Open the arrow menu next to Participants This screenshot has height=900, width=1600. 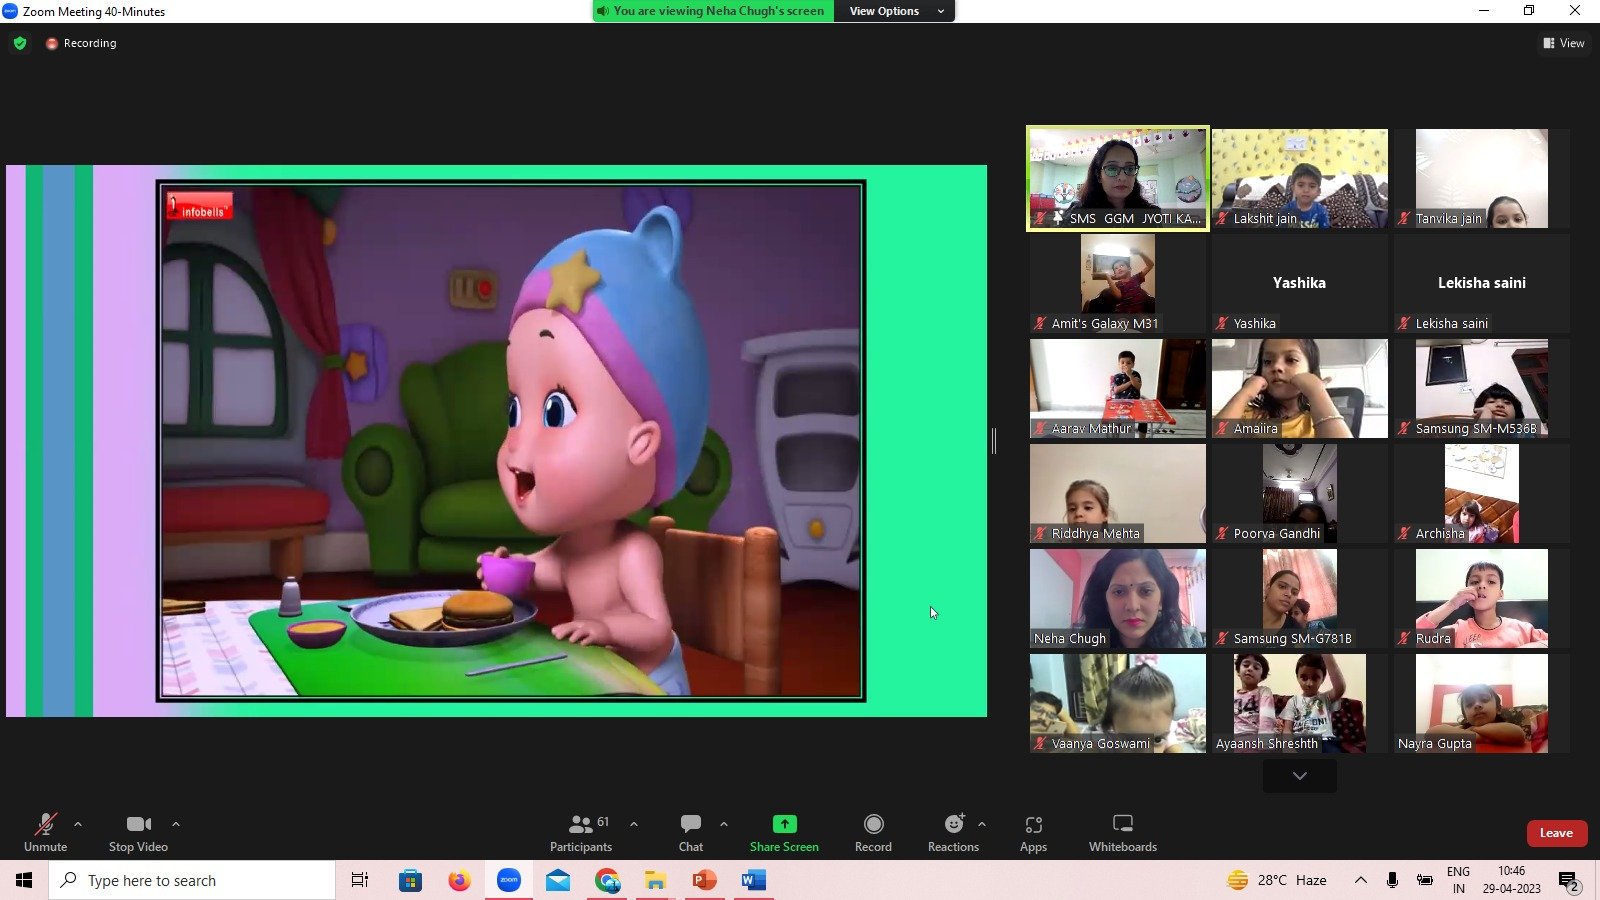pyautogui.click(x=634, y=824)
